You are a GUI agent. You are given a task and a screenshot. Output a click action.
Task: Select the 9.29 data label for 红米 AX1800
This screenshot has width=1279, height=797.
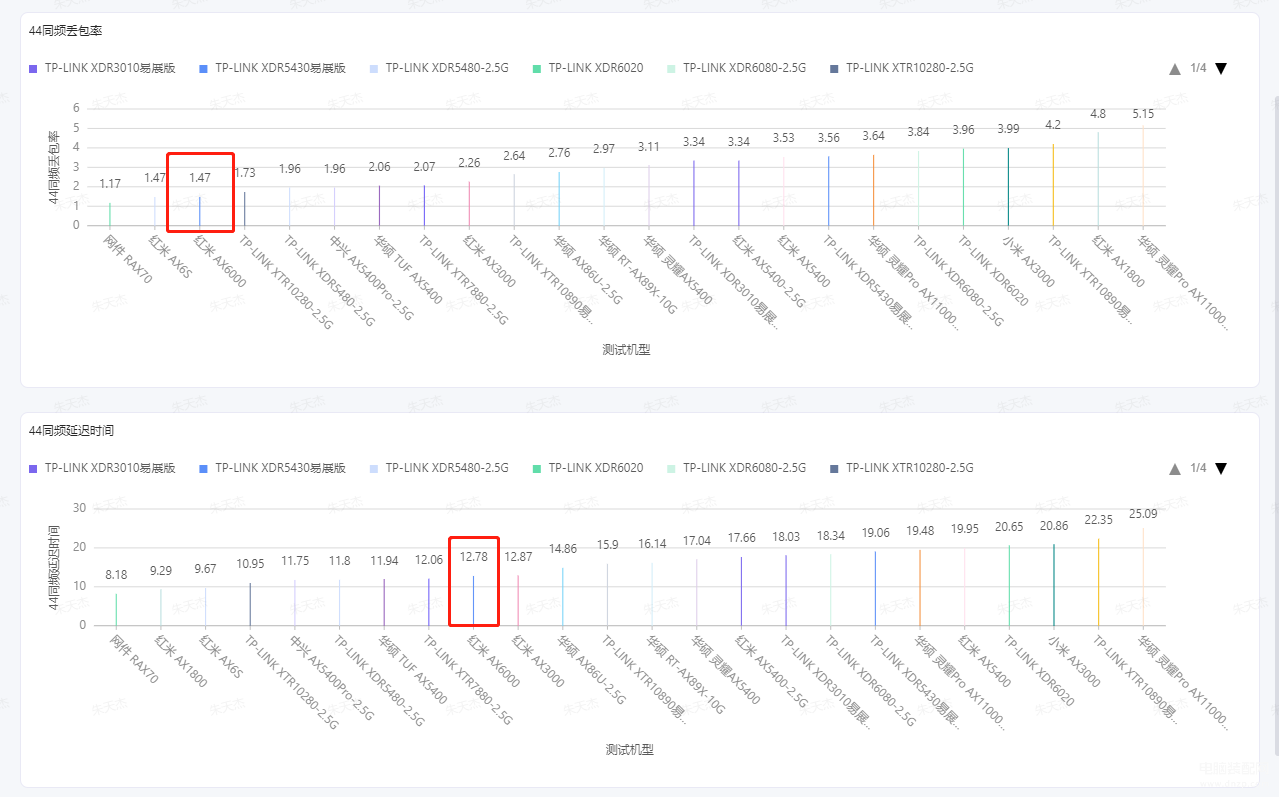pyautogui.click(x=161, y=571)
